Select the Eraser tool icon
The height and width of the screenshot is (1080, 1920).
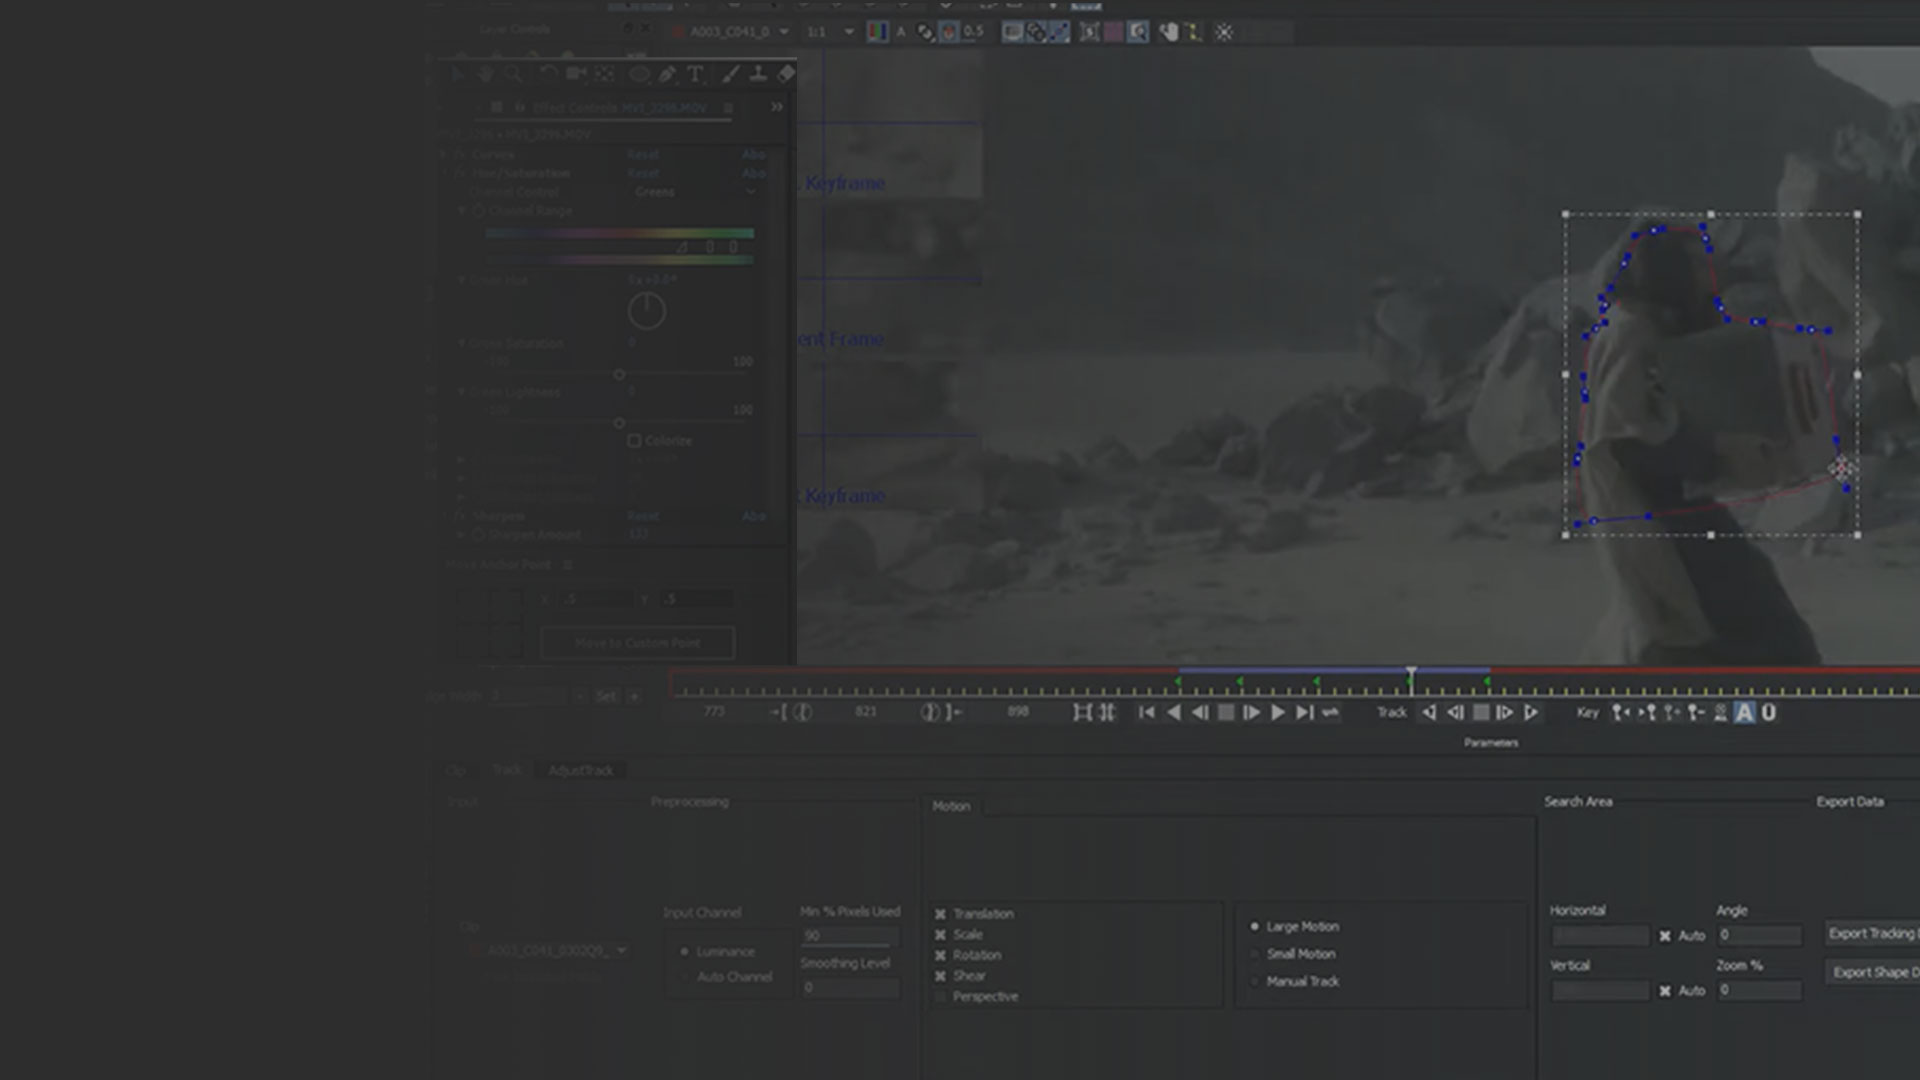pos(786,74)
